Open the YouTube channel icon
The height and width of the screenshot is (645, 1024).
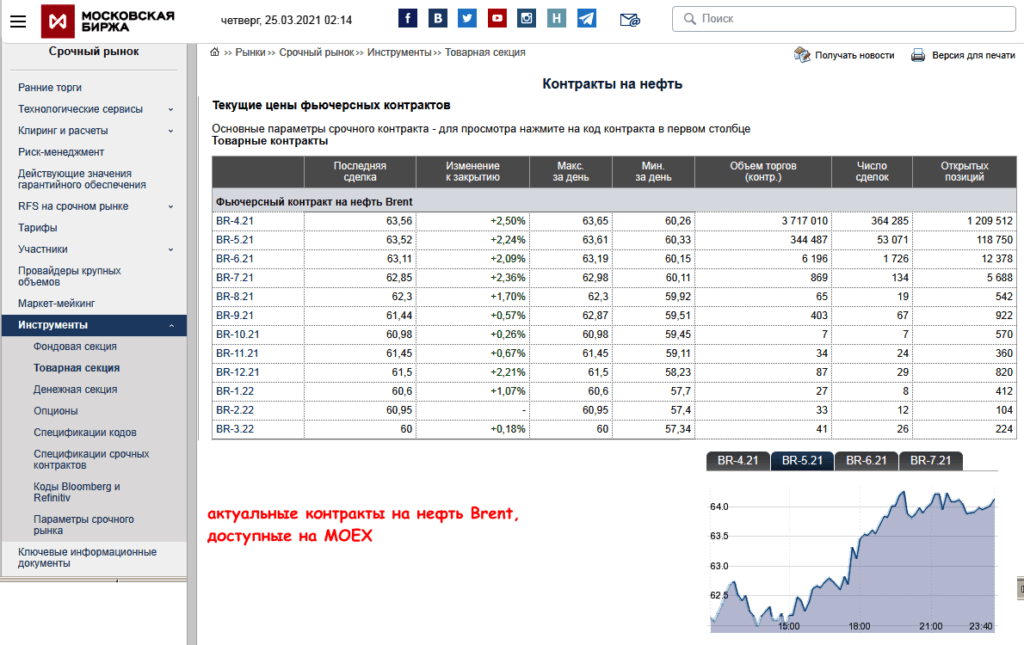click(x=496, y=16)
